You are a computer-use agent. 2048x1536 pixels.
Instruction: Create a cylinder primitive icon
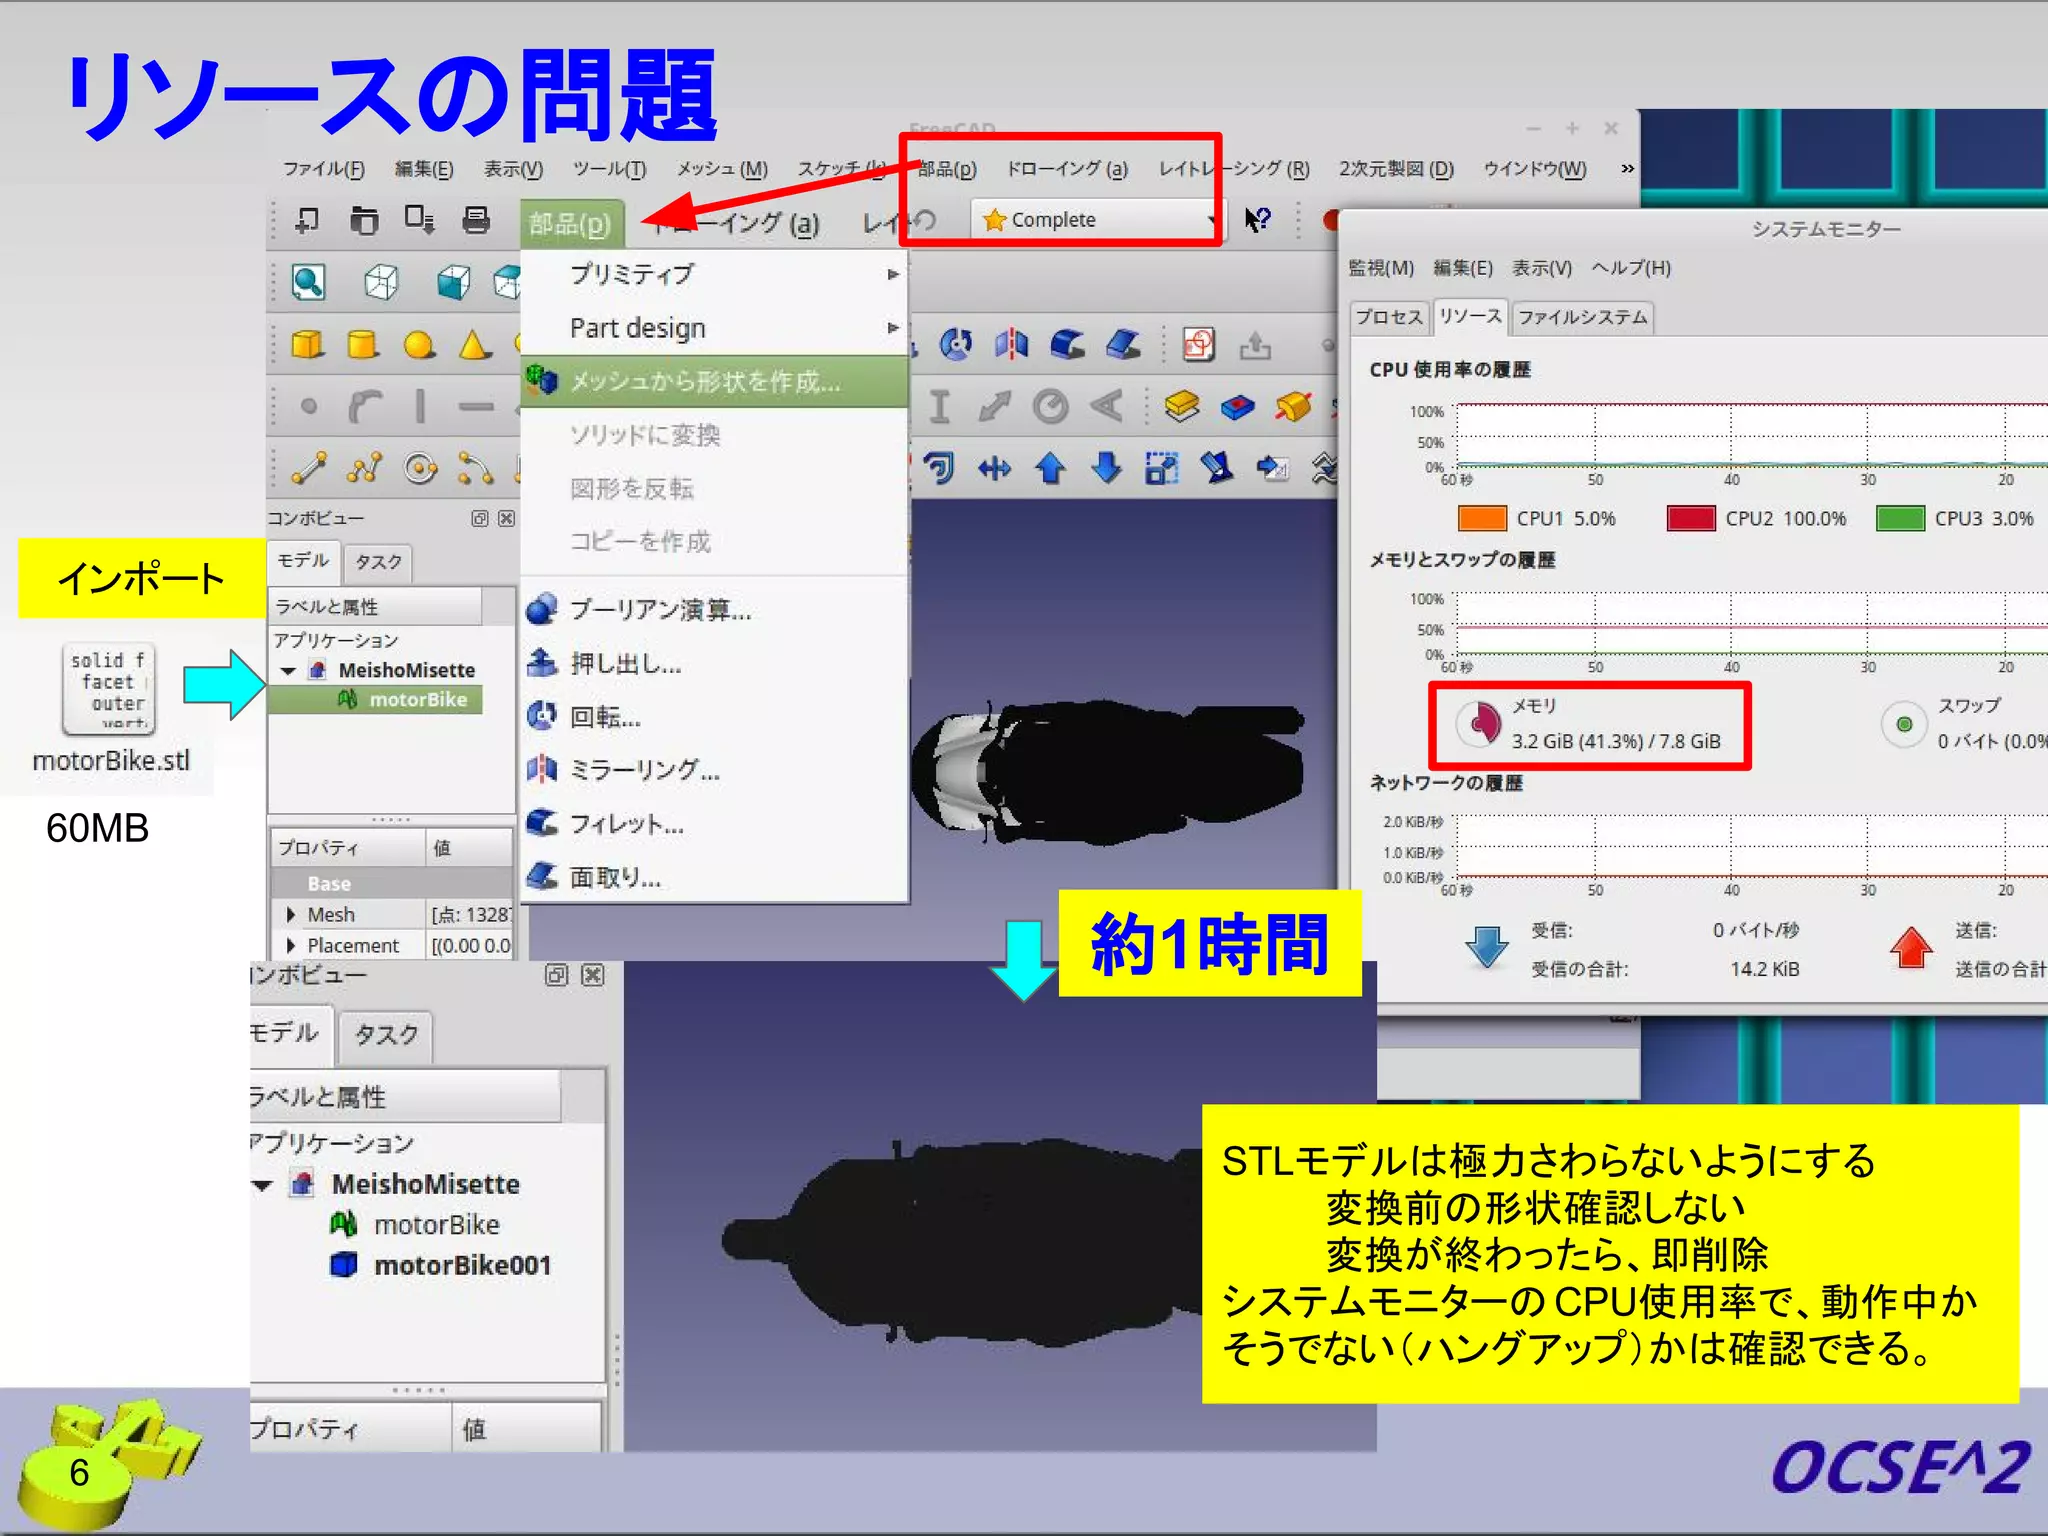(x=362, y=345)
